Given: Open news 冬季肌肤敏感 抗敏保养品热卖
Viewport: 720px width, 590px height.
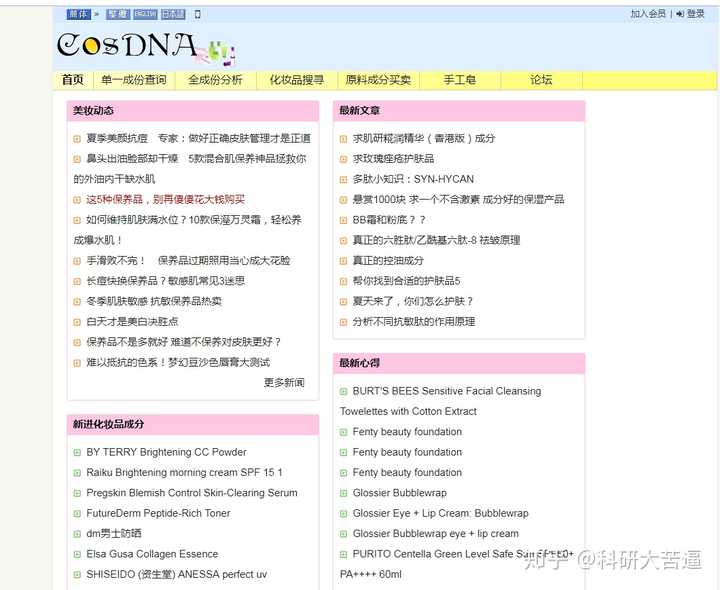Looking at the screenshot, I should pos(154,301).
